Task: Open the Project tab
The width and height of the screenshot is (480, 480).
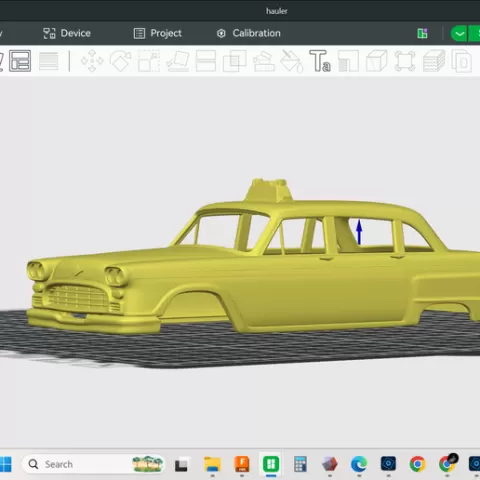Action: 158,33
